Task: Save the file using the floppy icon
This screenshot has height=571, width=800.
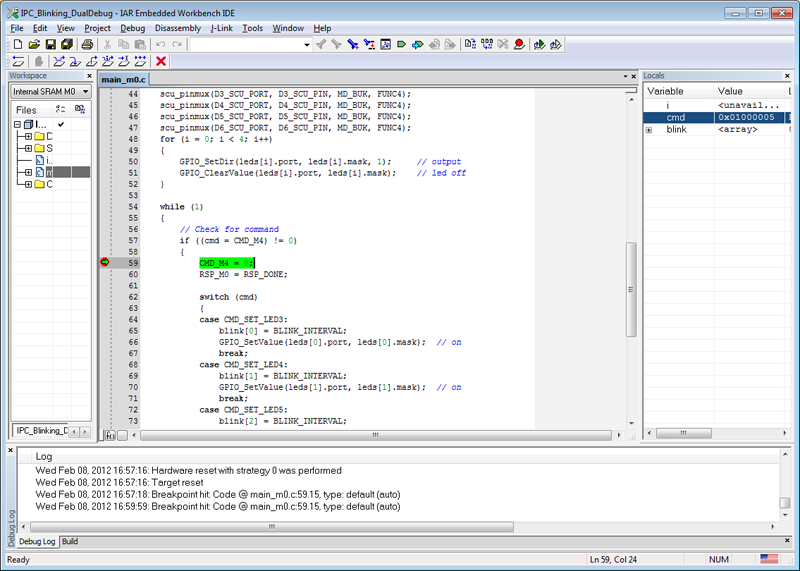Action: pos(50,44)
